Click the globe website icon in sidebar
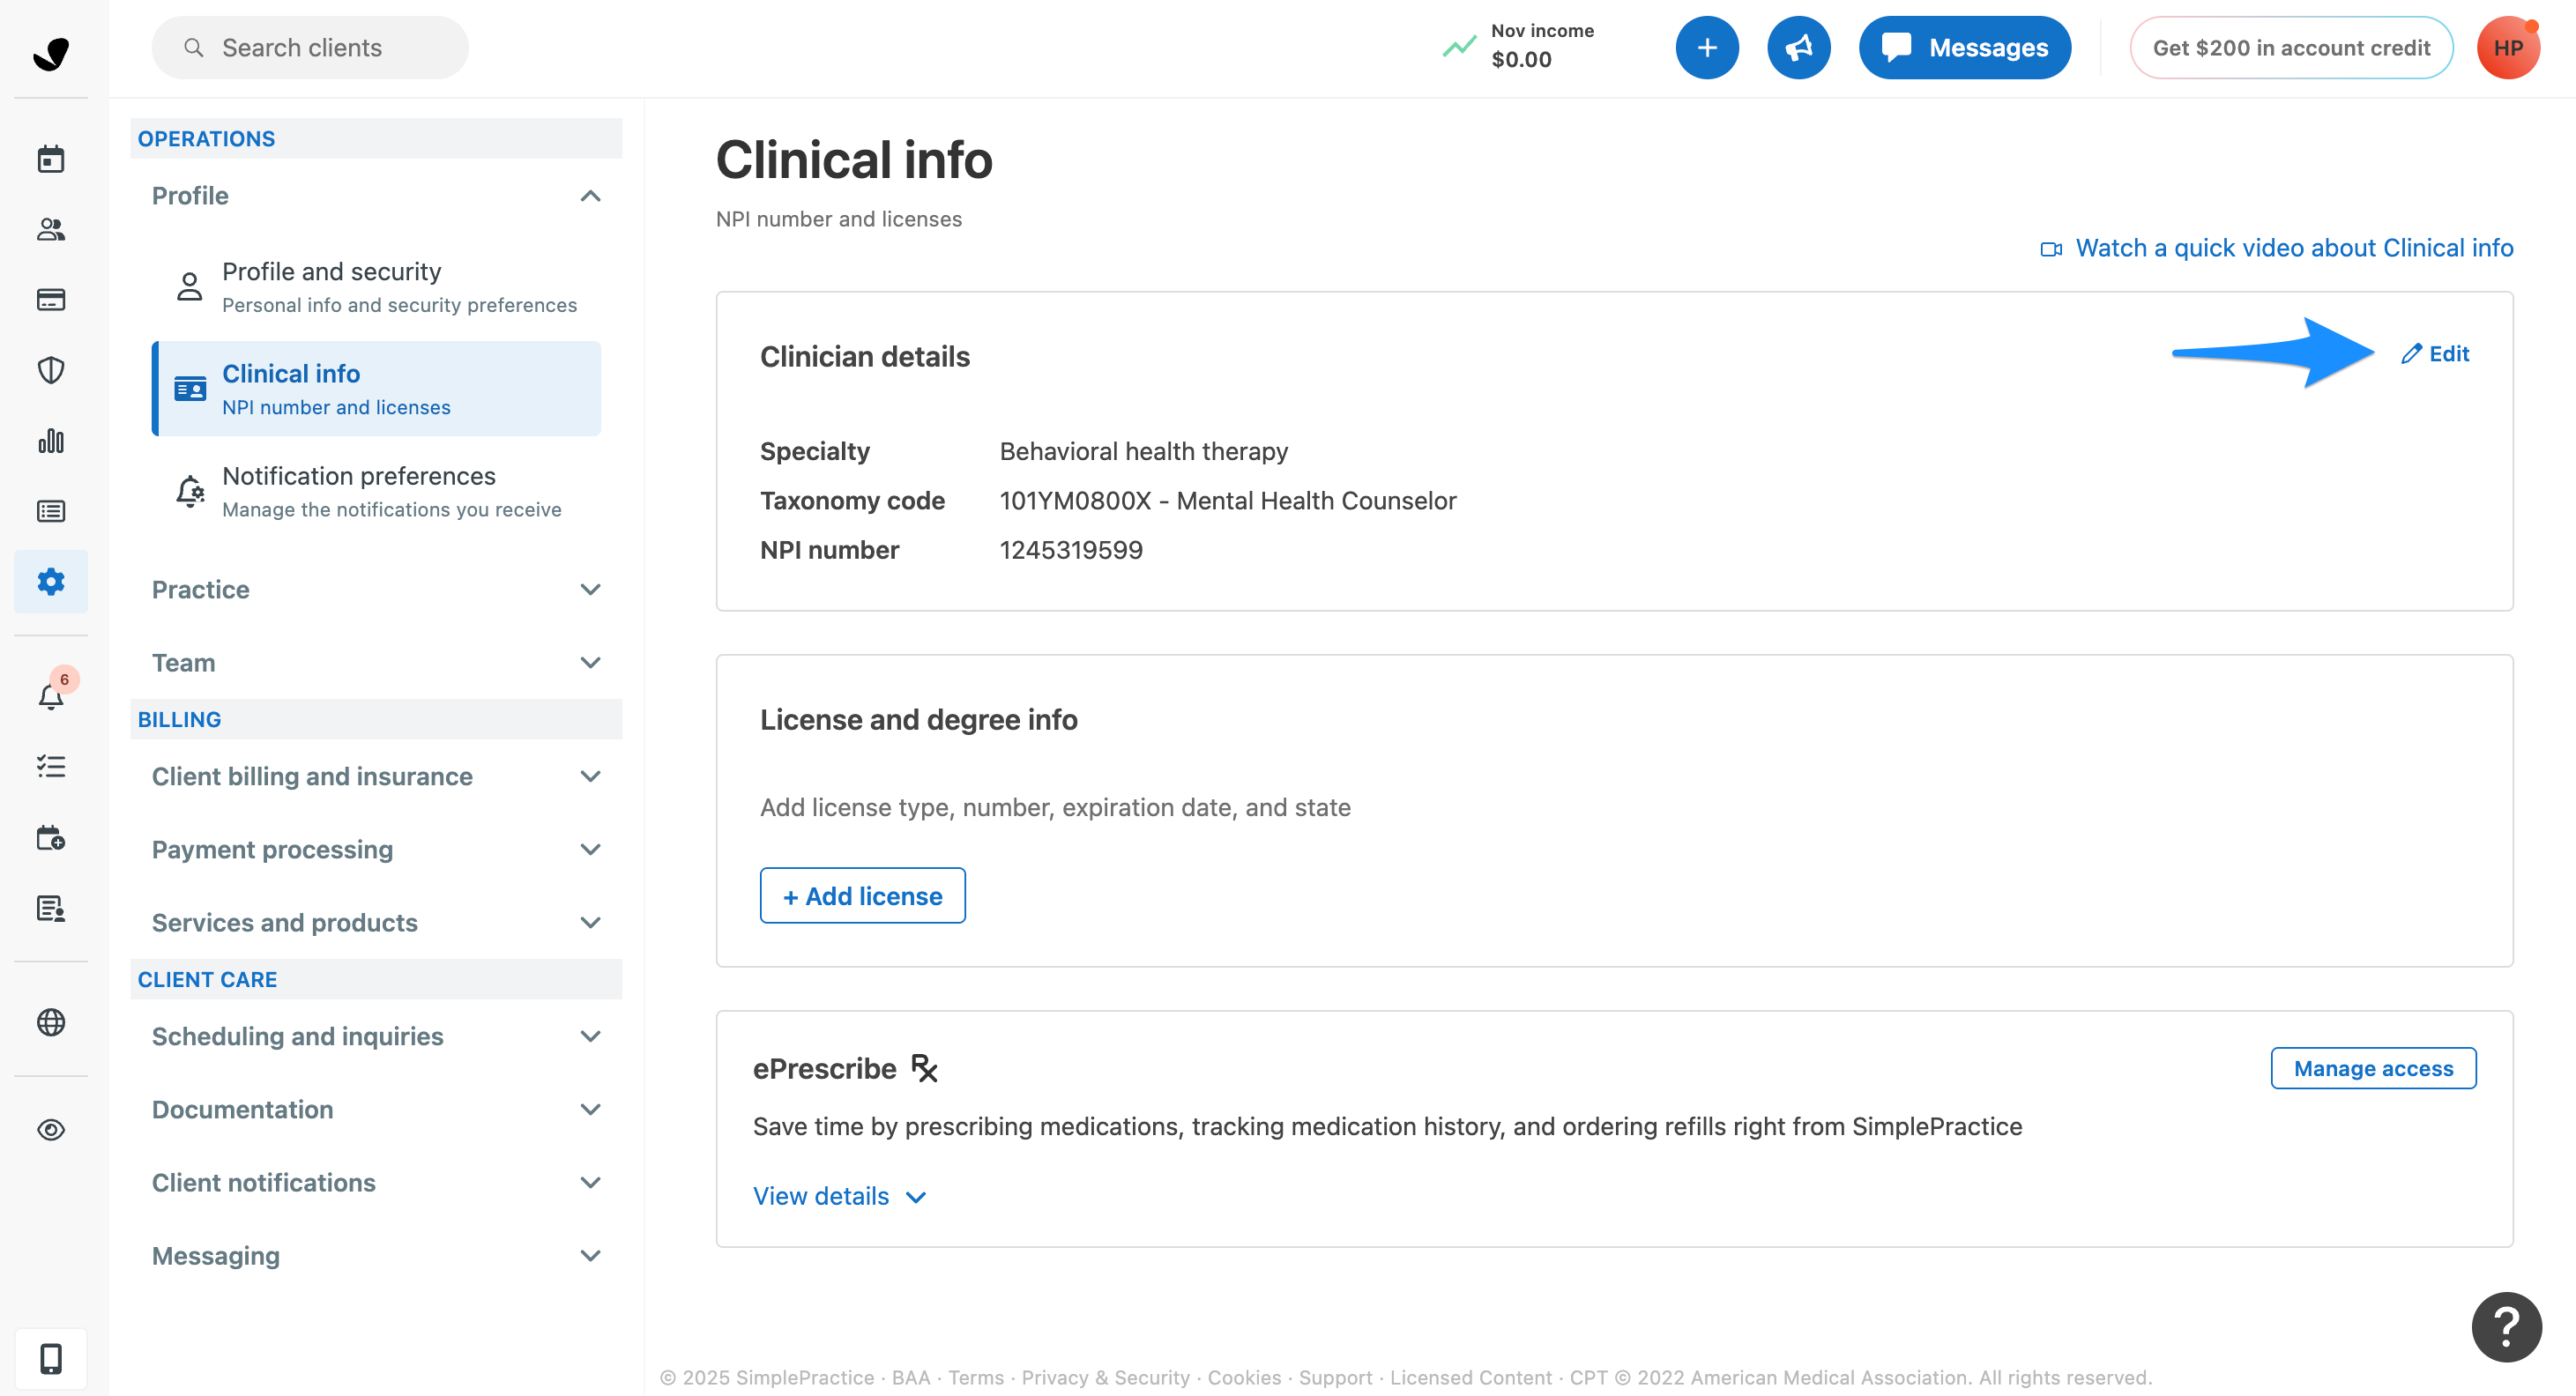Screen dimensions: 2576x1396 click(x=51, y=1022)
